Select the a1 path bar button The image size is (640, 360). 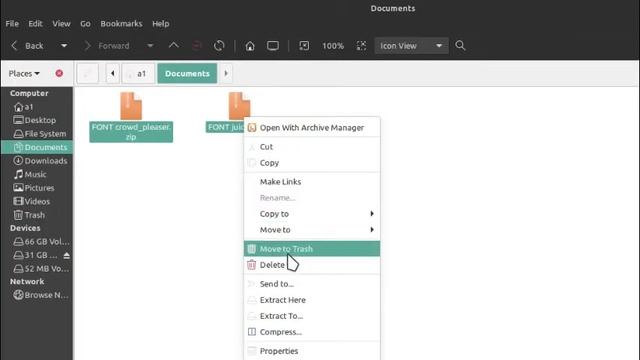tap(138, 73)
